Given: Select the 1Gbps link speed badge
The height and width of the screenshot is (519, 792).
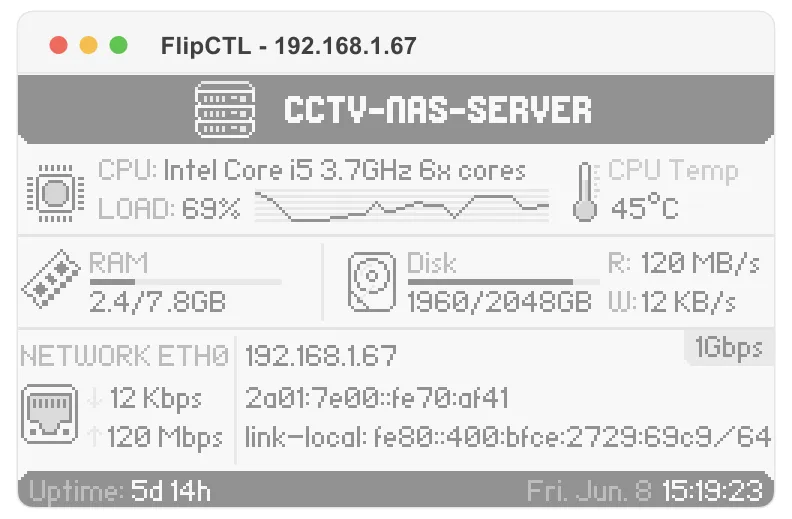Looking at the screenshot, I should tap(729, 348).
